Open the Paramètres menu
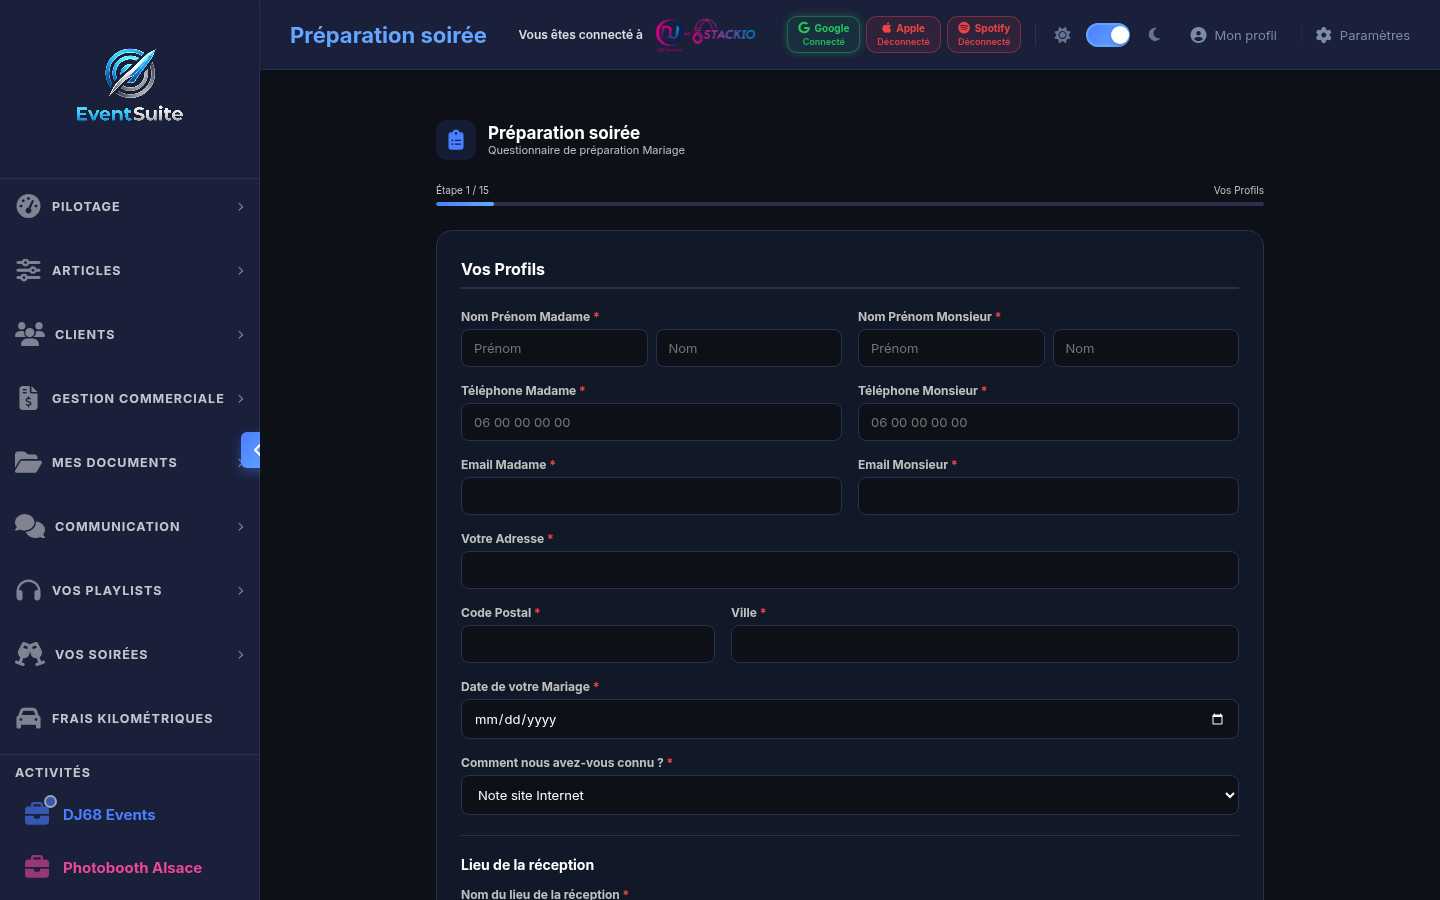This screenshot has width=1440, height=900. click(1362, 34)
